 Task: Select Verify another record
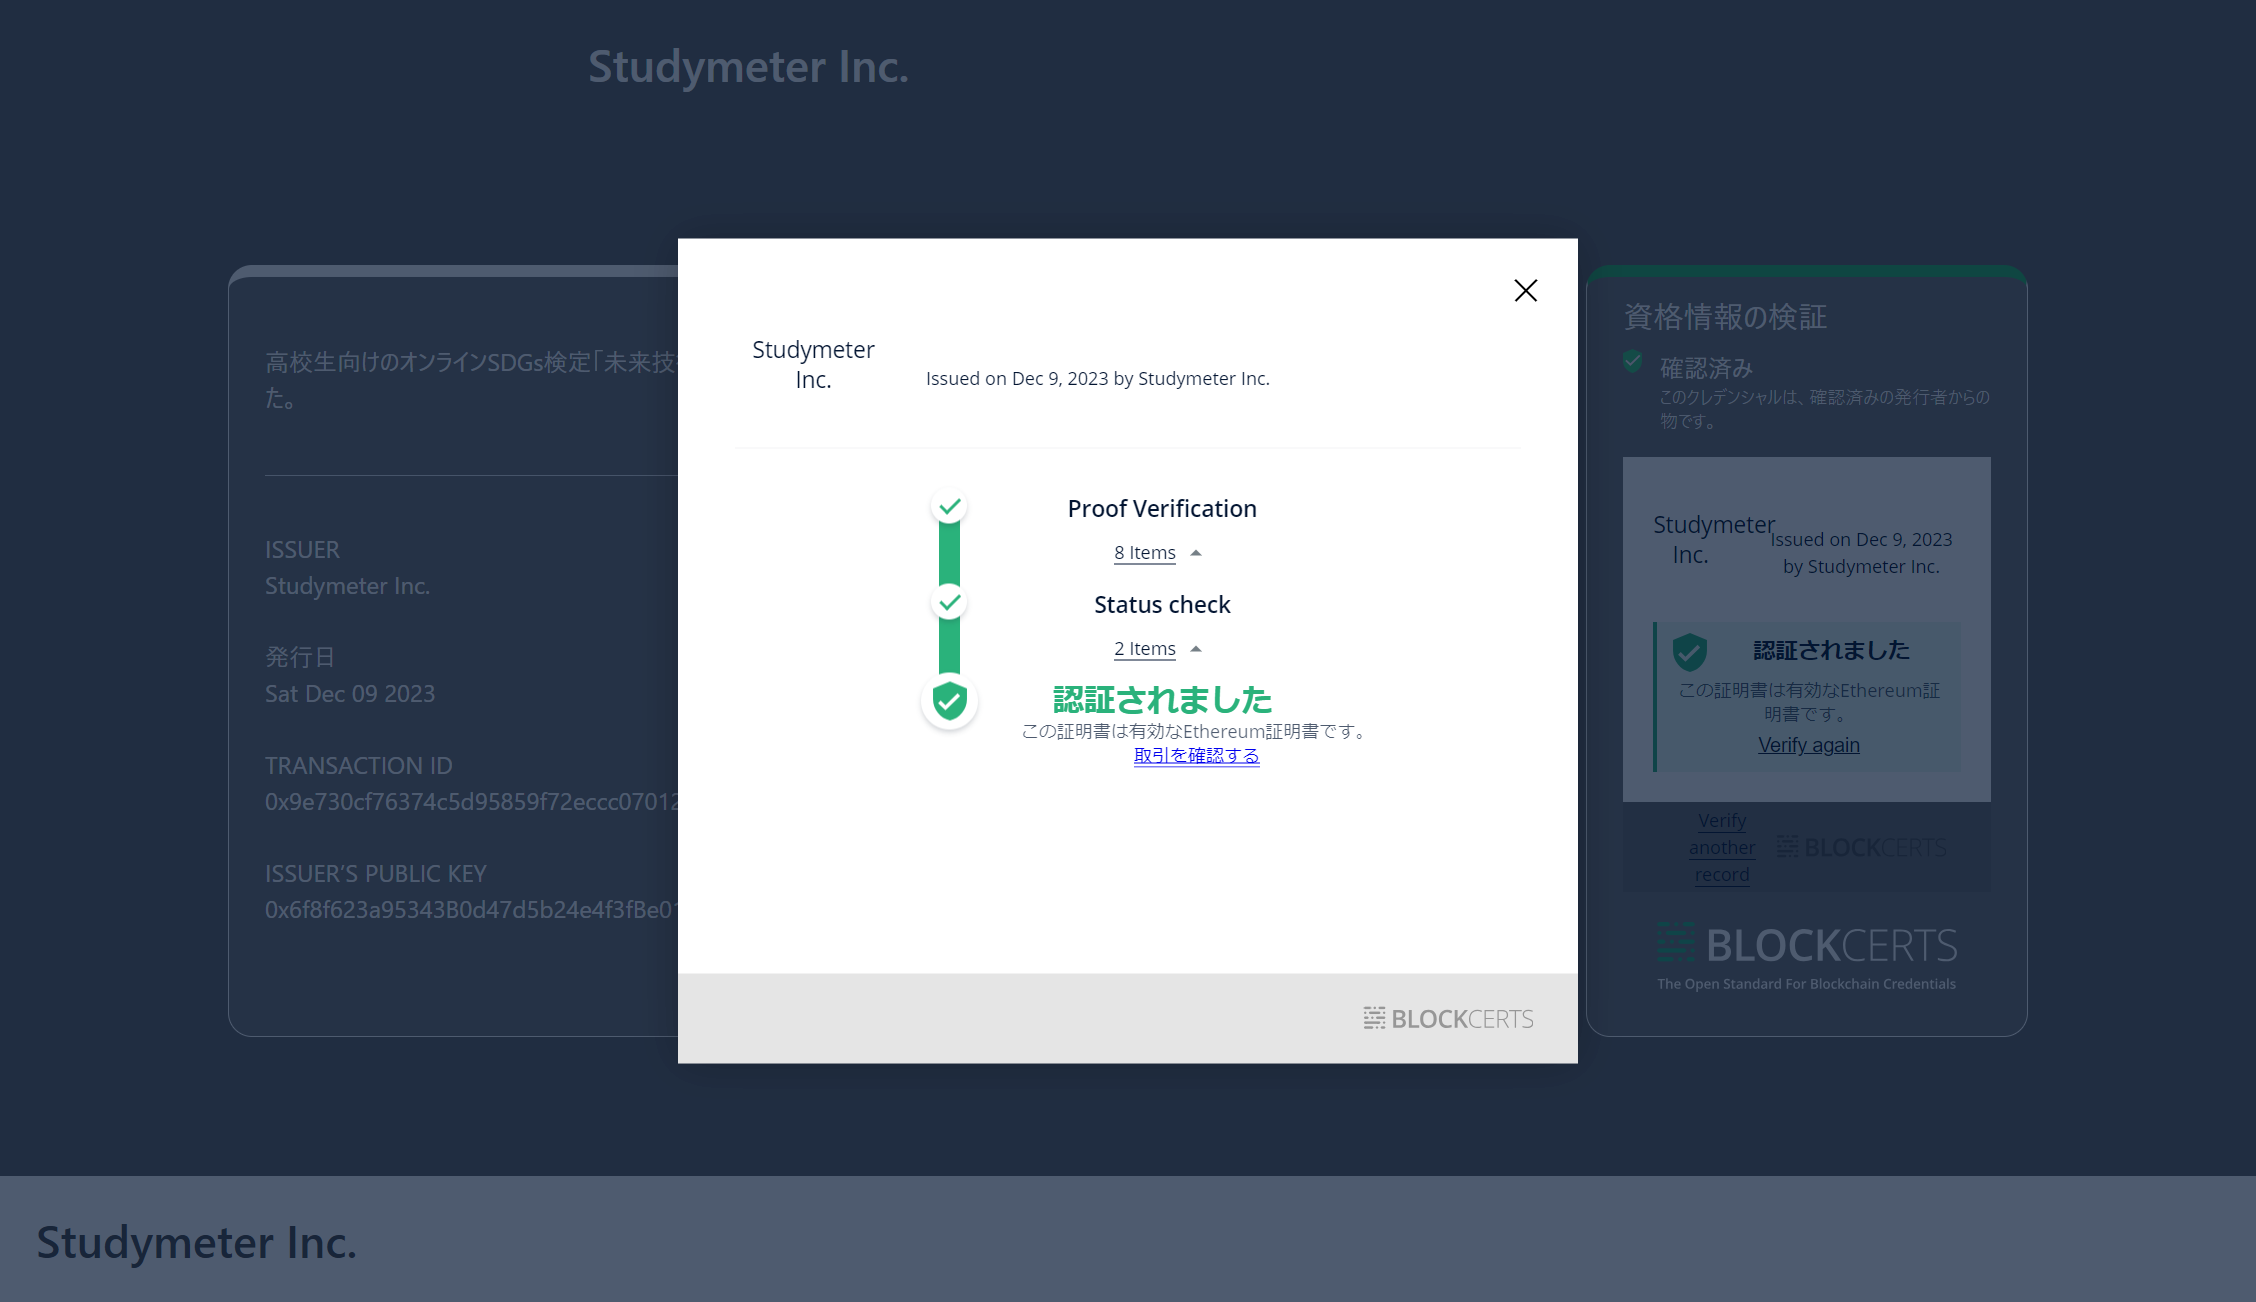pos(1722,847)
